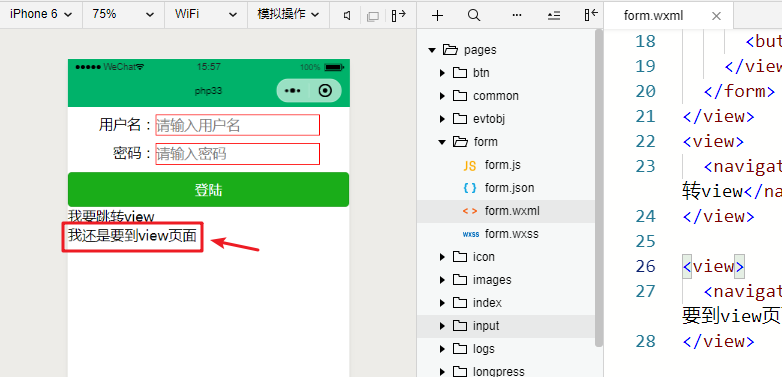782x377 pixels.
Task: Click the green 登陆 button
Action: (208, 189)
